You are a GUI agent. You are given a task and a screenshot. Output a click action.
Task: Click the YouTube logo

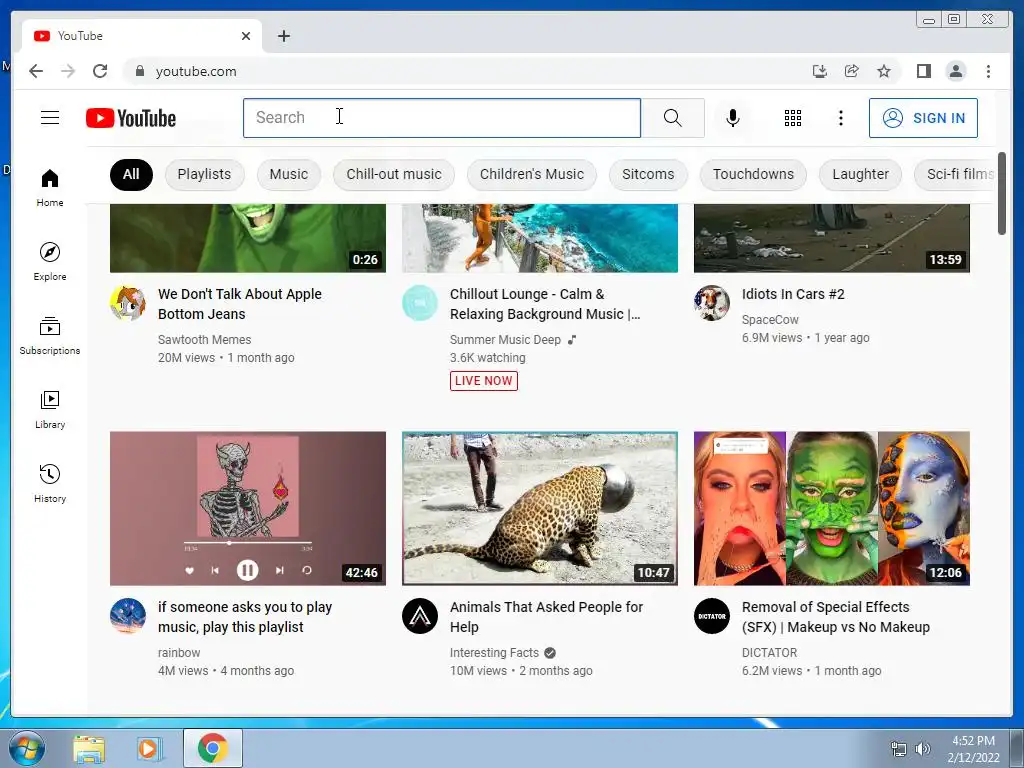pos(131,118)
